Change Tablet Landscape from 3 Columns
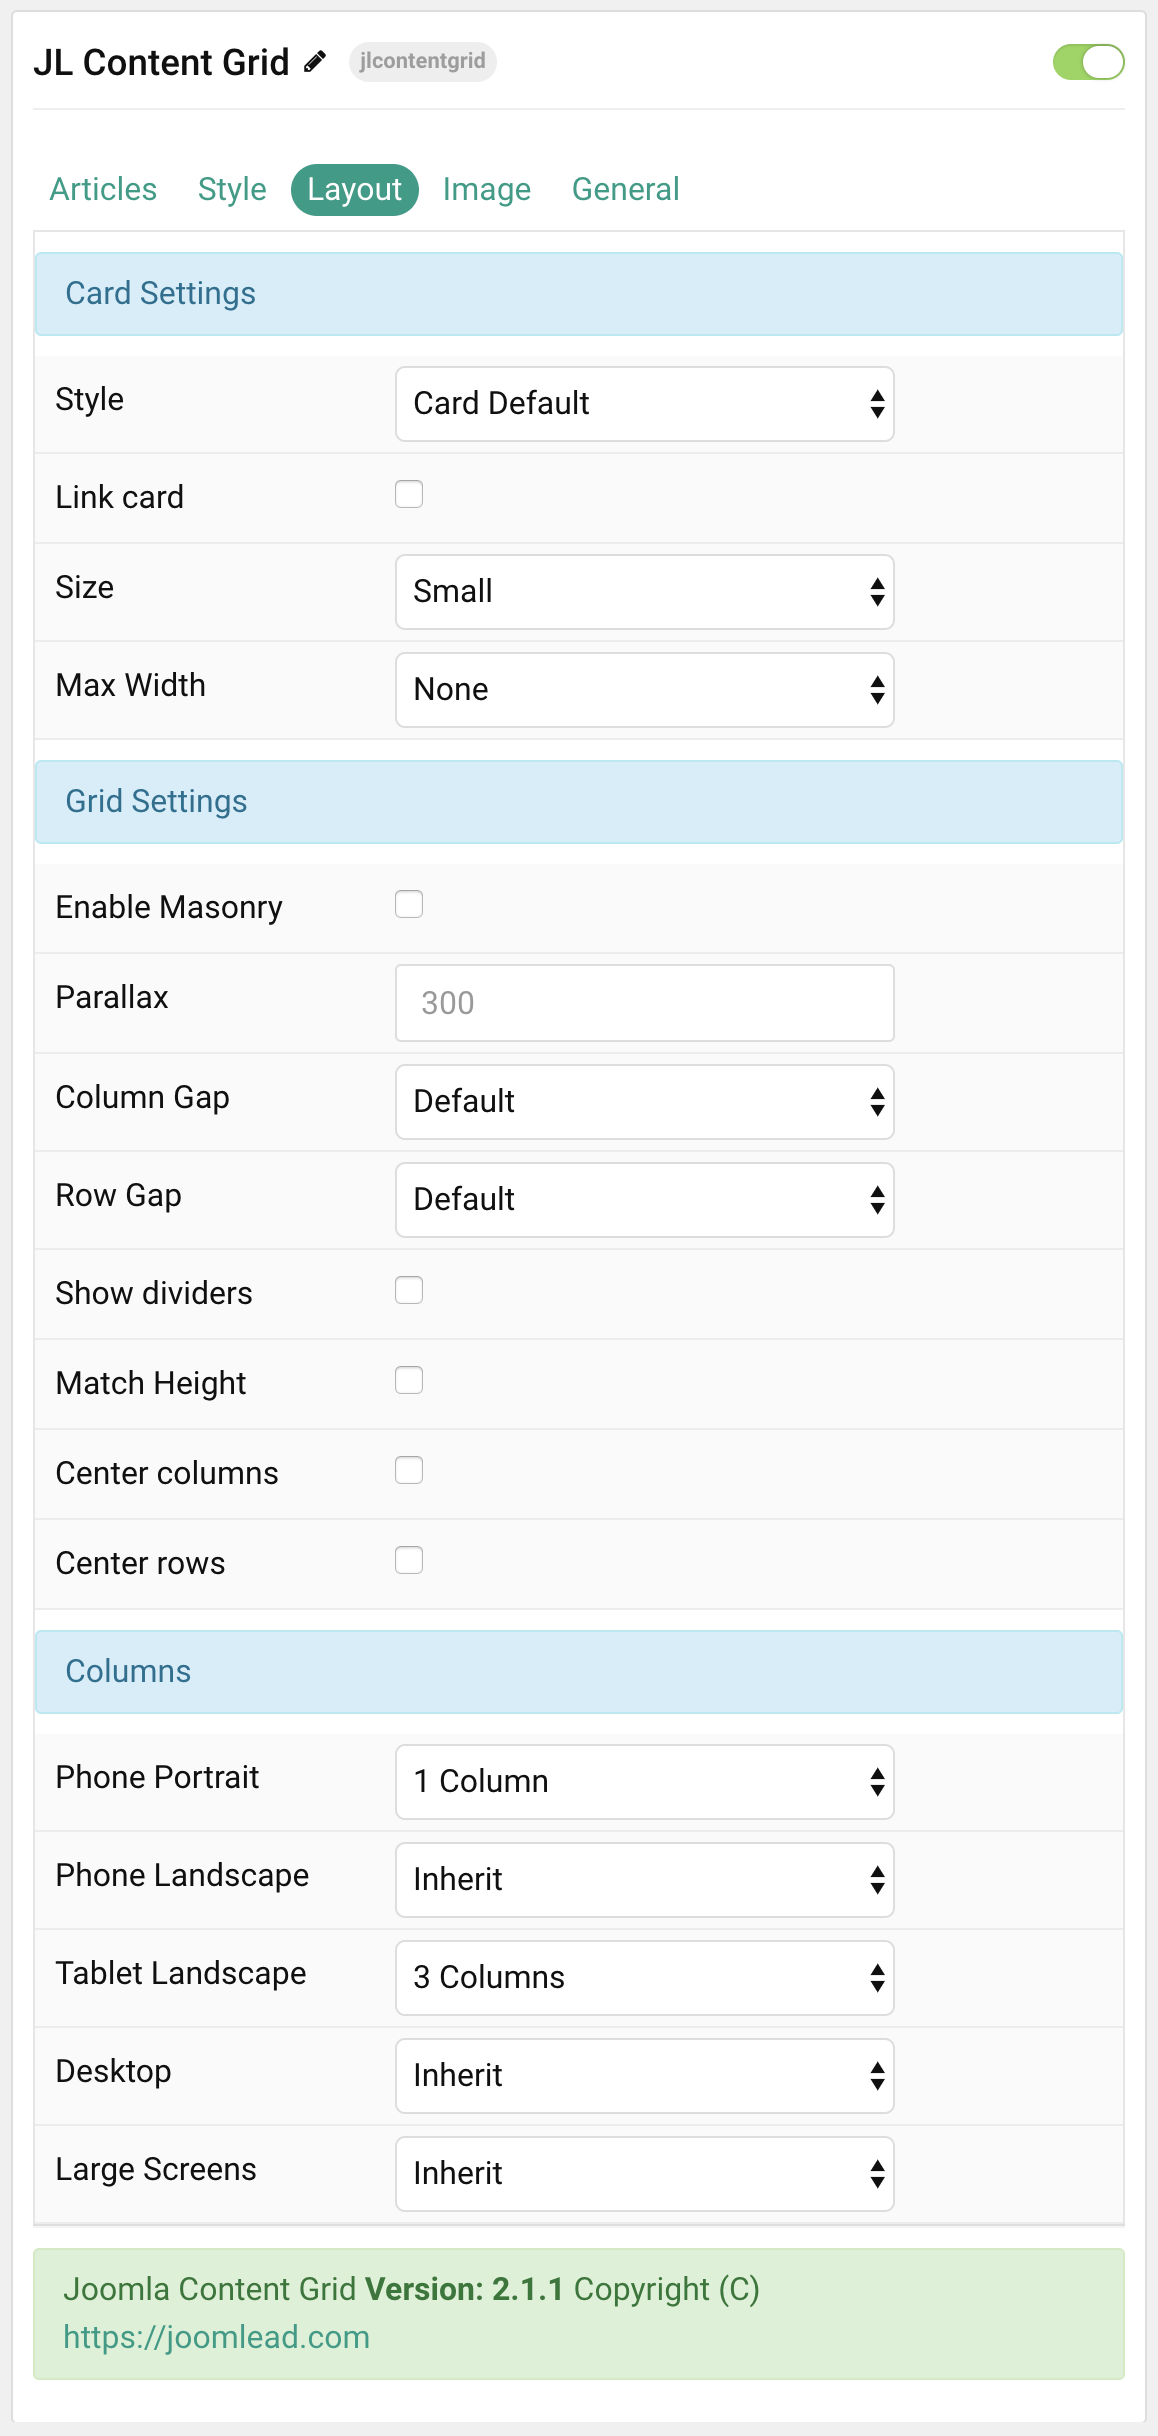 [x=644, y=1977]
